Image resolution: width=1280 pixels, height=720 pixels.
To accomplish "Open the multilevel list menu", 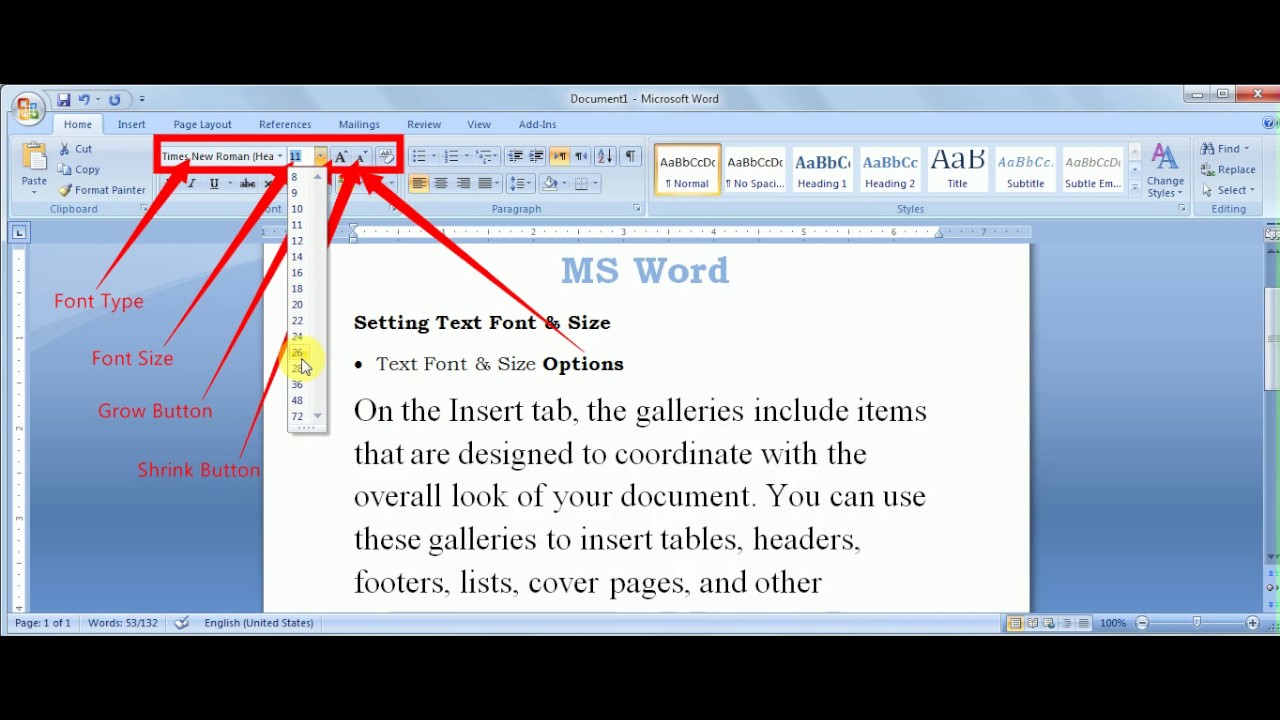I will (x=485, y=156).
